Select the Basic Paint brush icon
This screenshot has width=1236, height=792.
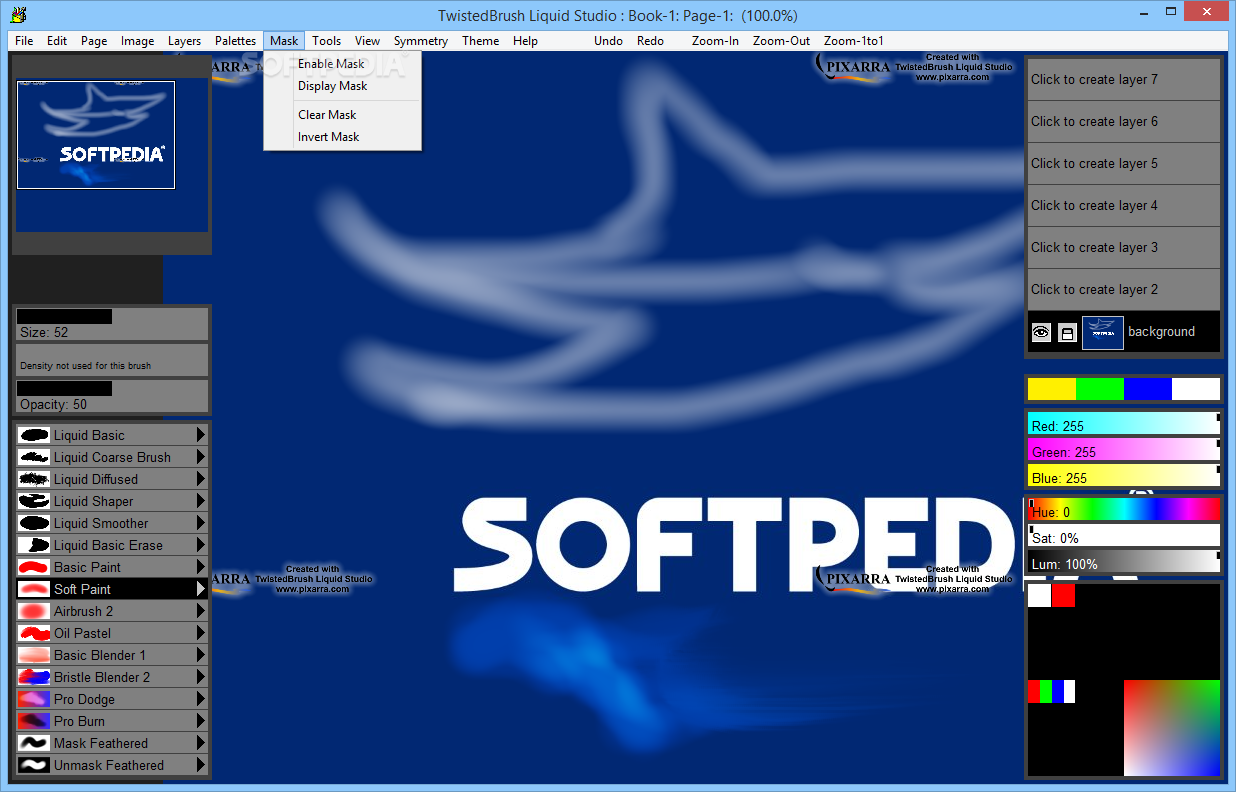34,567
